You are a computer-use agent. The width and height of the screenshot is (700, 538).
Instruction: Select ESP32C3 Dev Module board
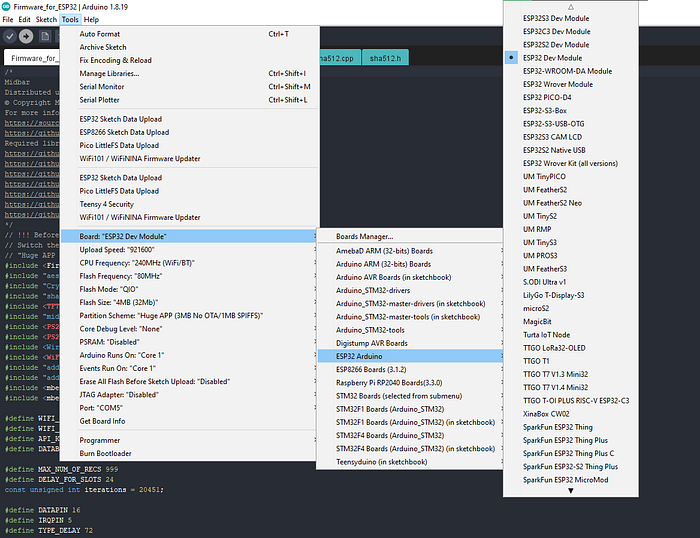click(x=571, y=31)
